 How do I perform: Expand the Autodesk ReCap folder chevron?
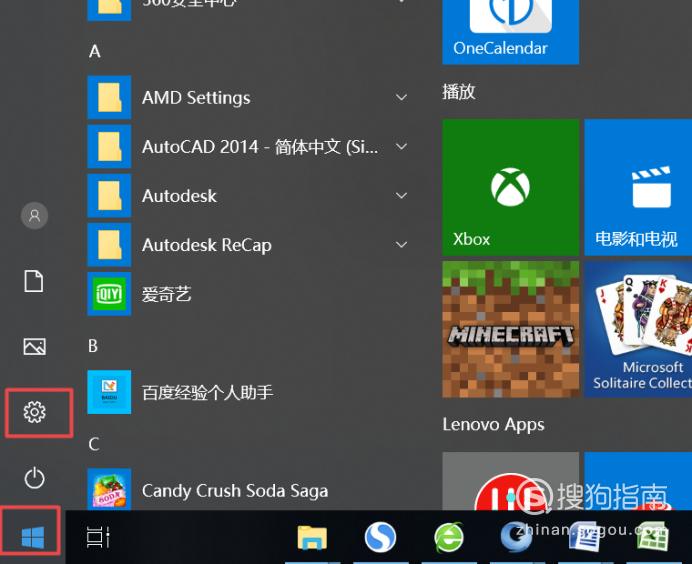401,244
